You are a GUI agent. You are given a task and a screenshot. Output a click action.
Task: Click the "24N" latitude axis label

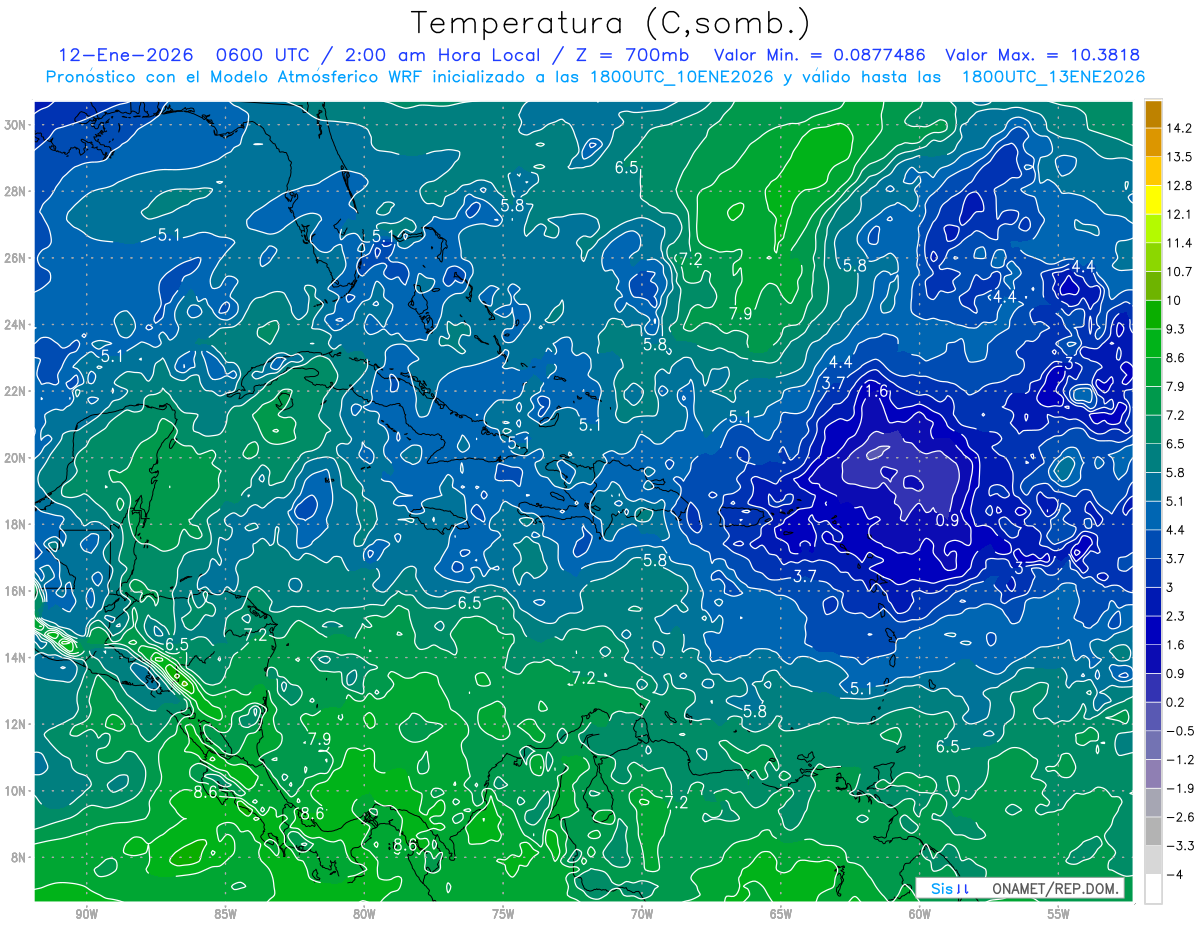[x=14, y=325]
